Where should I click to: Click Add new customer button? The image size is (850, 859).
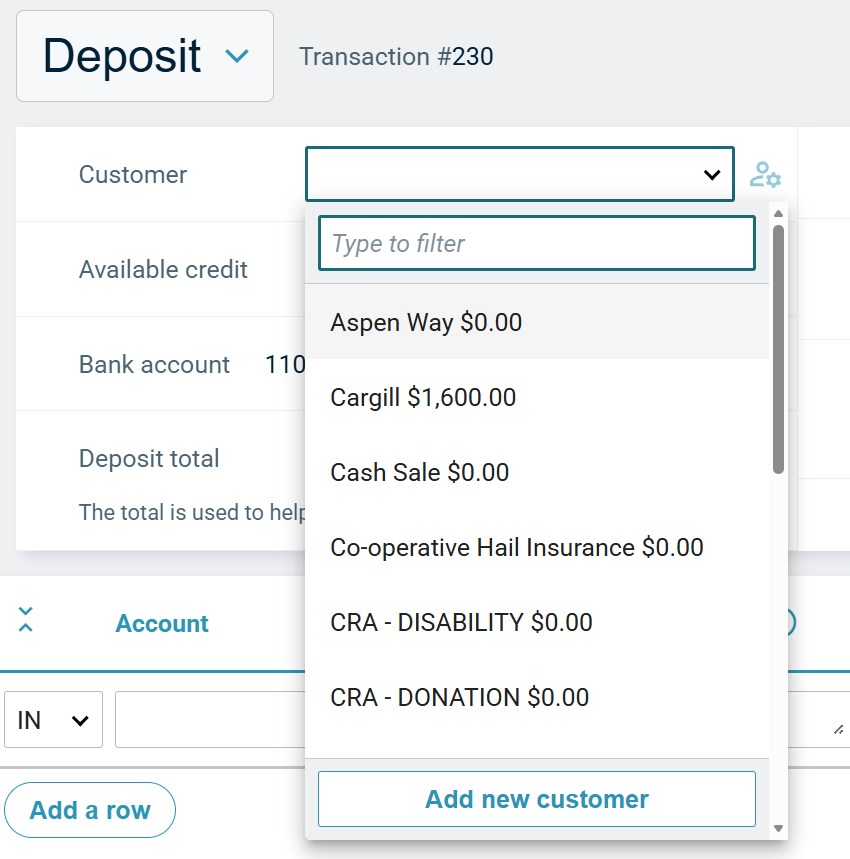pos(536,799)
